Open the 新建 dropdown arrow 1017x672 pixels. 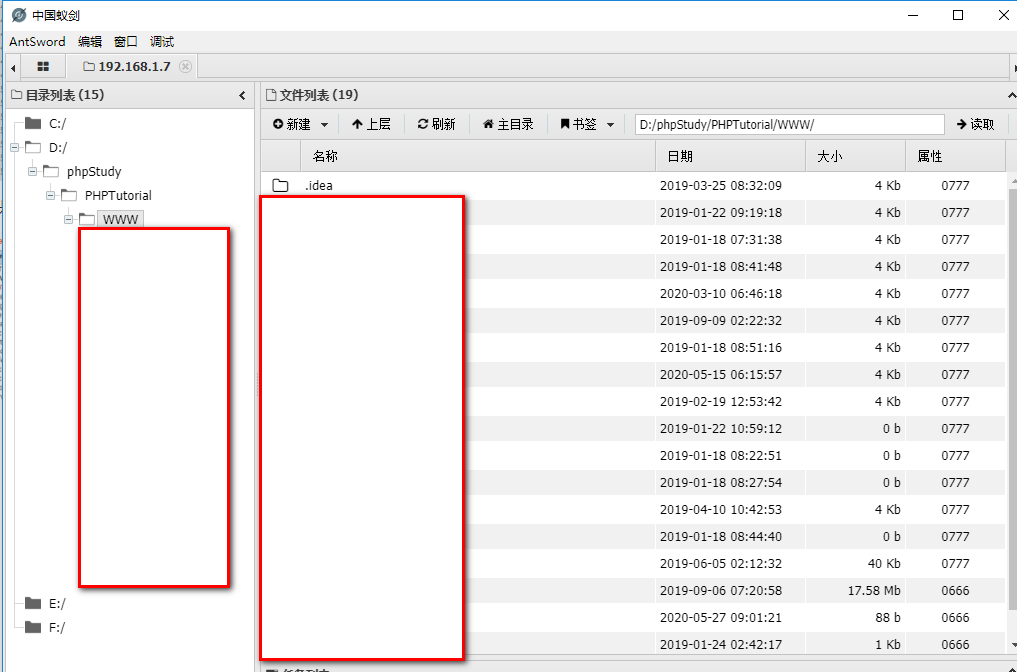click(x=325, y=125)
